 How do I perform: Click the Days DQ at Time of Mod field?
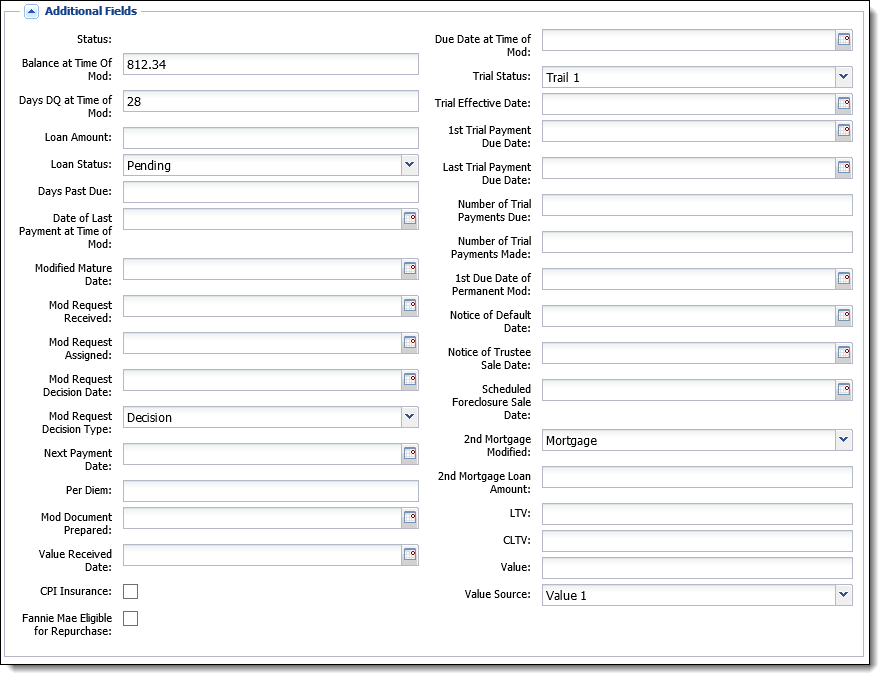[271, 102]
